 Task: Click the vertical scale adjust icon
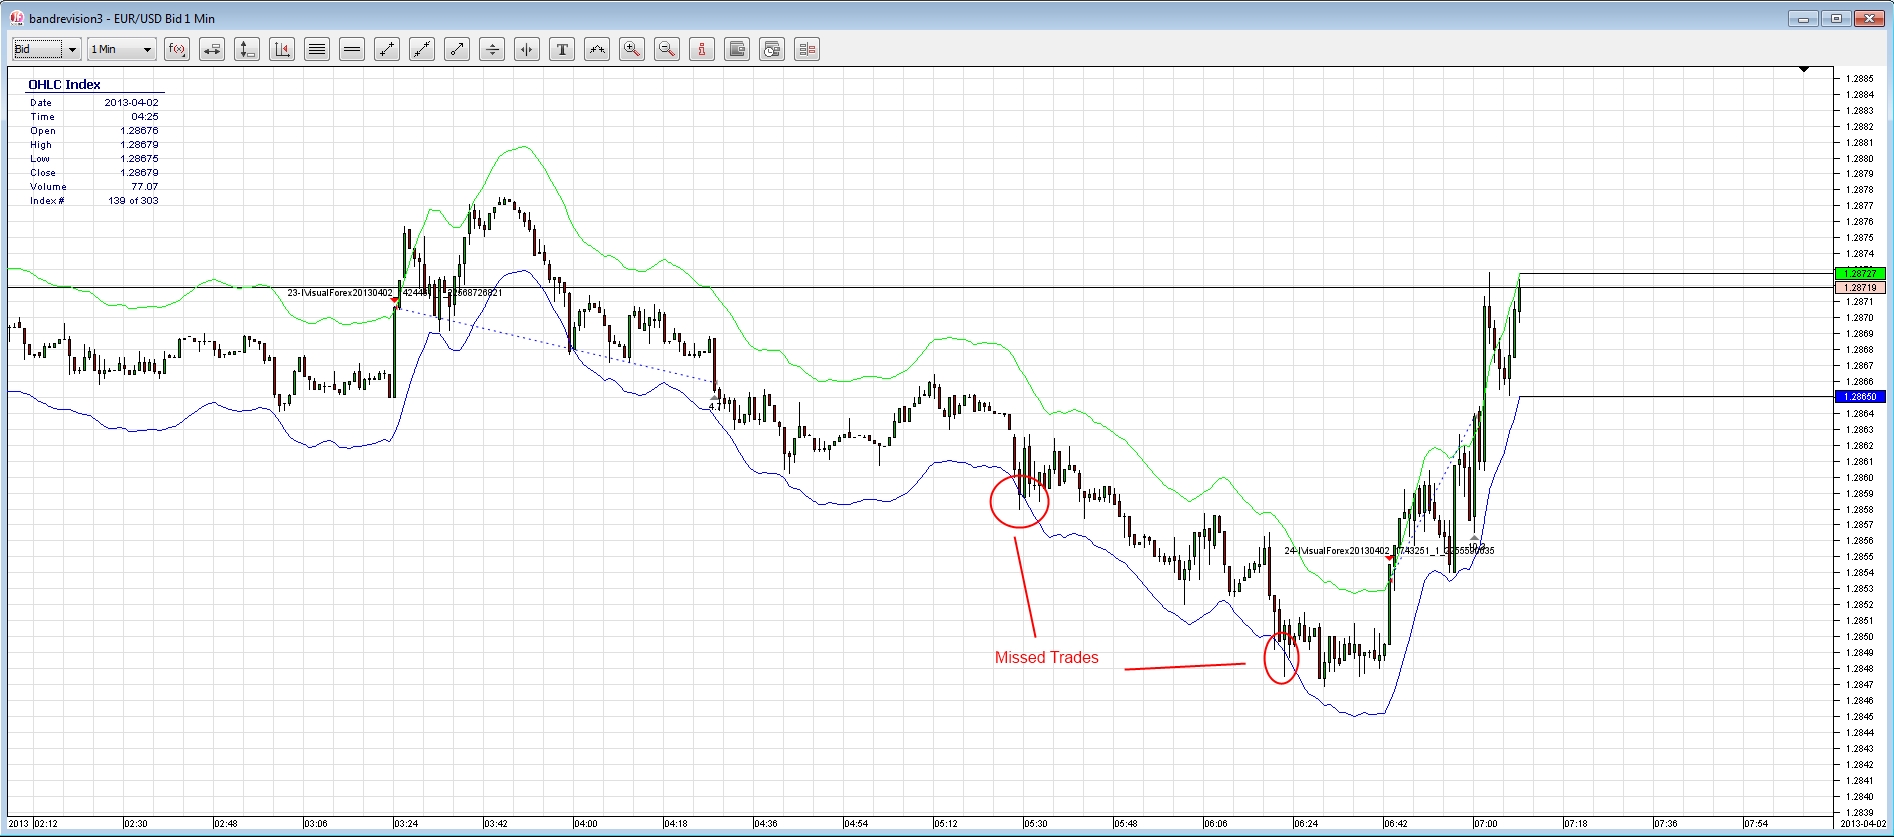pos(247,49)
